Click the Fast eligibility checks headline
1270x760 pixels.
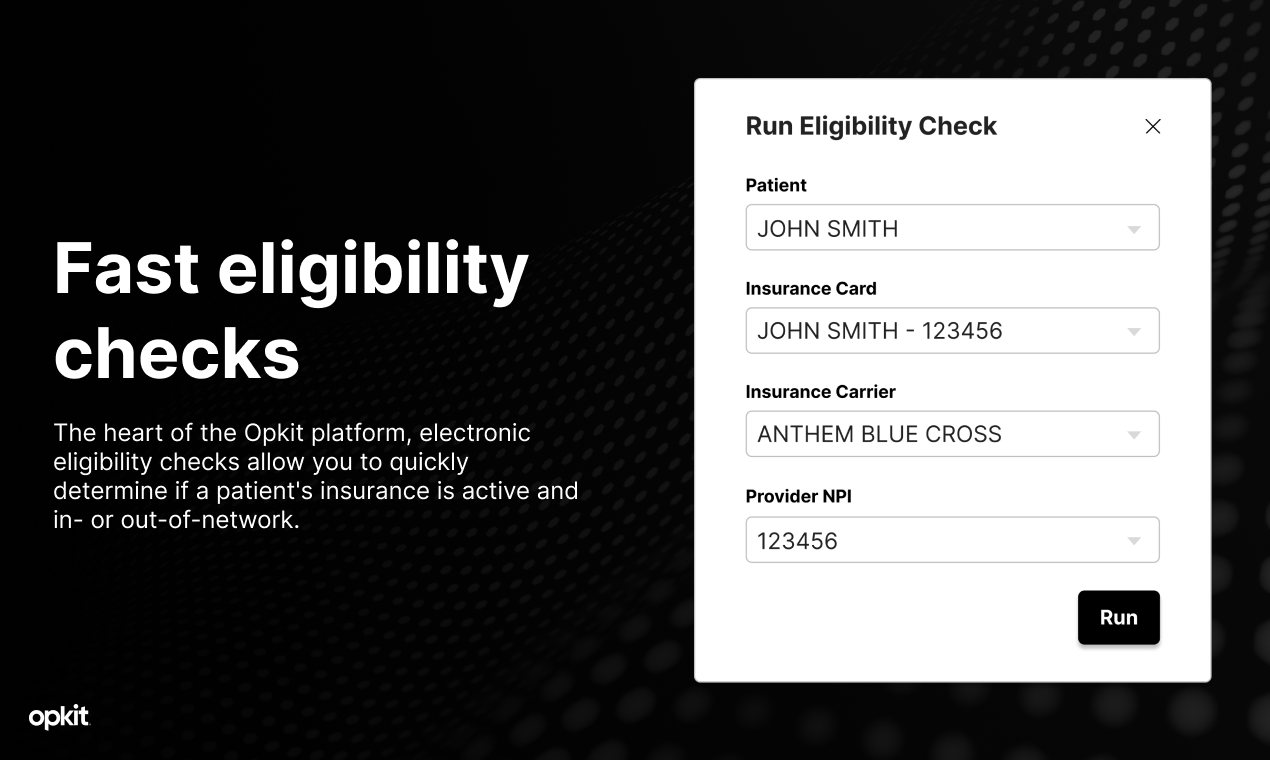pyautogui.click(x=291, y=310)
